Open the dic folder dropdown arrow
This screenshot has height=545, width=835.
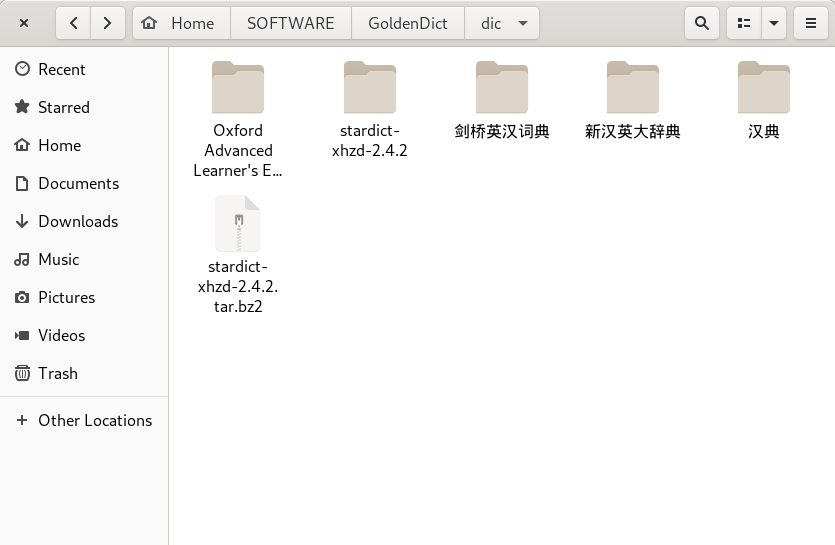(x=523, y=23)
